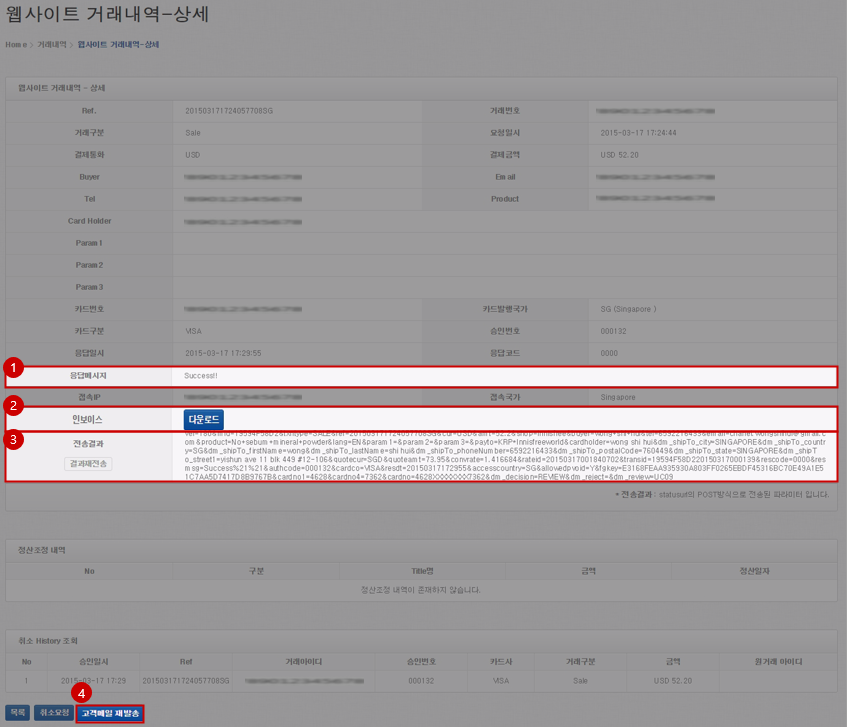Select history row Ref 20150317172405770SSG
Screen dimensions: 847x727
click(186, 681)
